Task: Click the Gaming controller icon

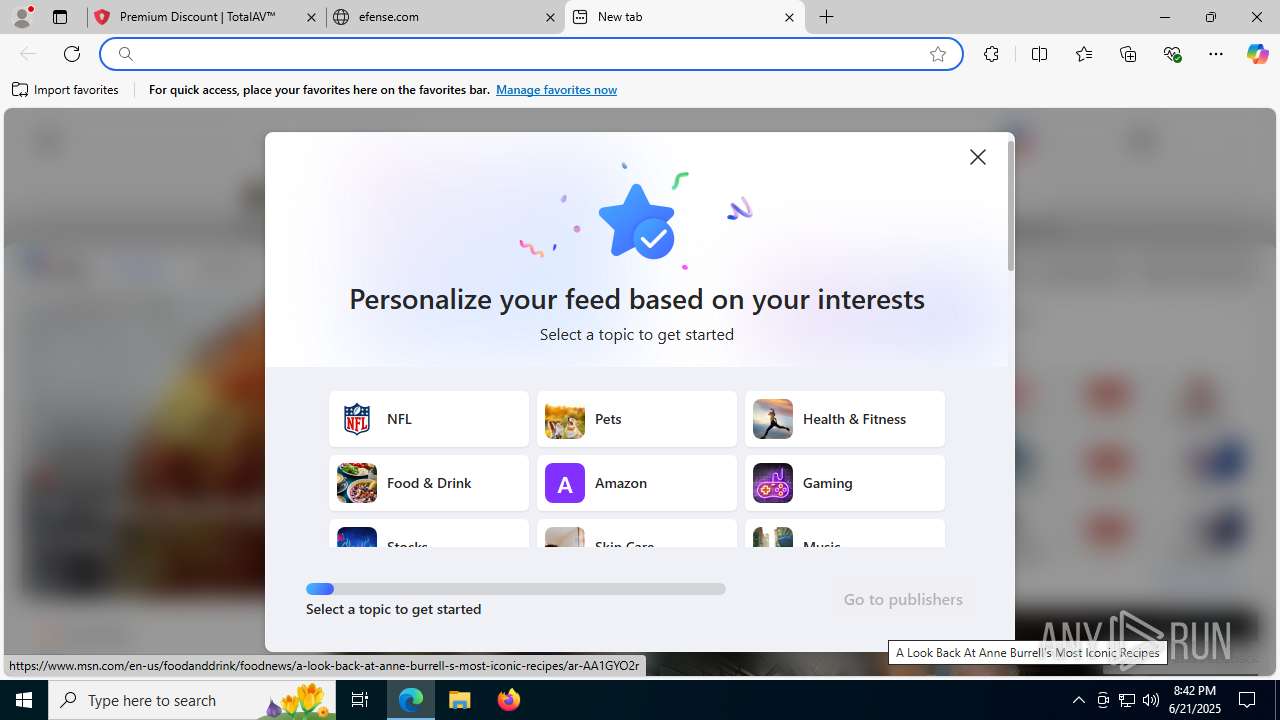Action: [x=773, y=483]
